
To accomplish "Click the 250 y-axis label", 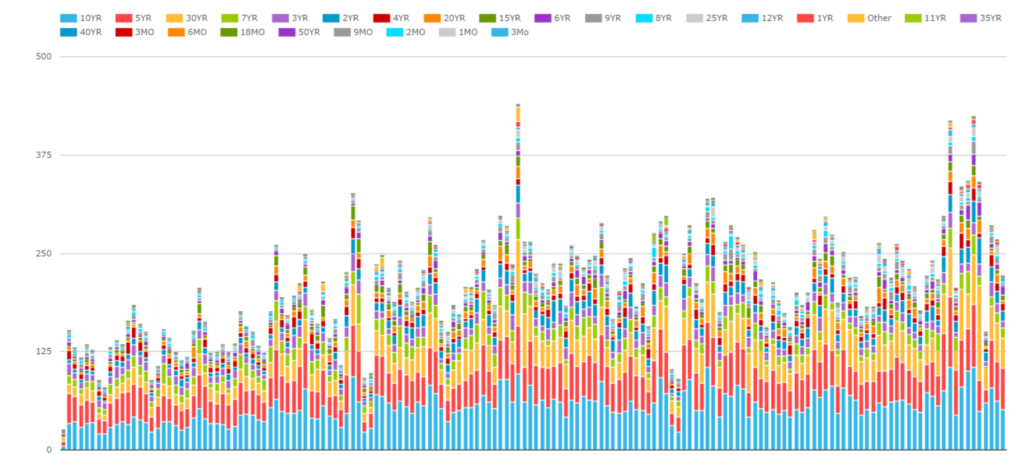I will pos(43,253).
